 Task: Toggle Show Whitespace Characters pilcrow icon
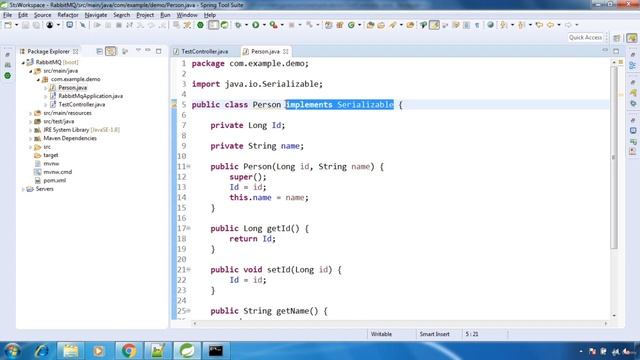click(477, 25)
